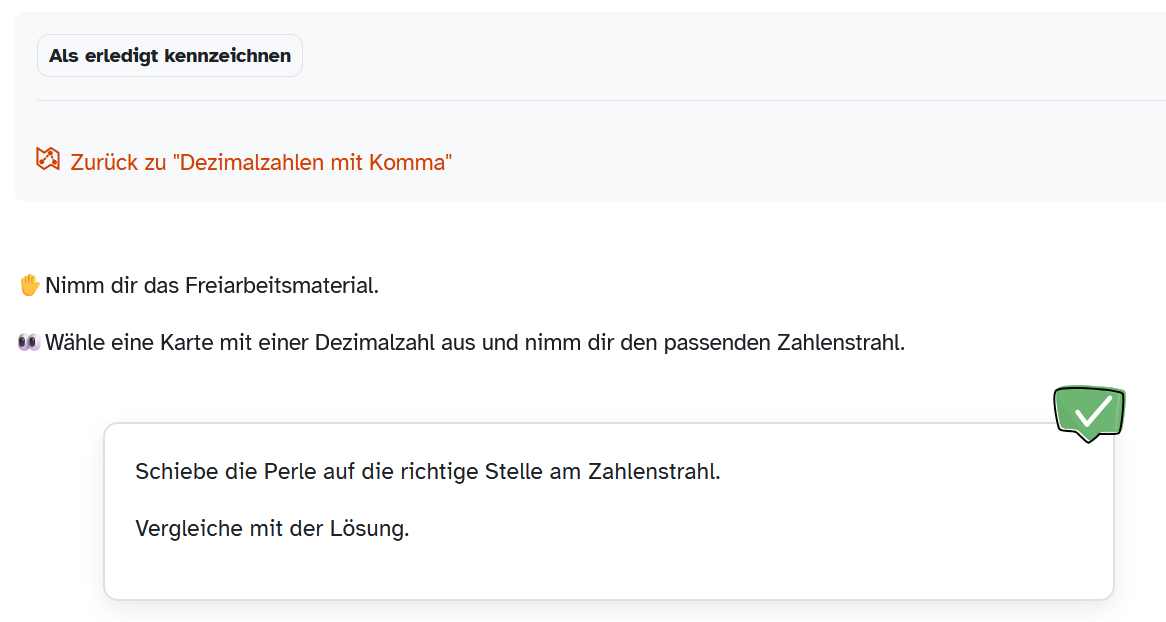The height and width of the screenshot is (622, 1166).
Task: Click the eyes emoji before "Wähle"
Action: (x=29, y=343)
